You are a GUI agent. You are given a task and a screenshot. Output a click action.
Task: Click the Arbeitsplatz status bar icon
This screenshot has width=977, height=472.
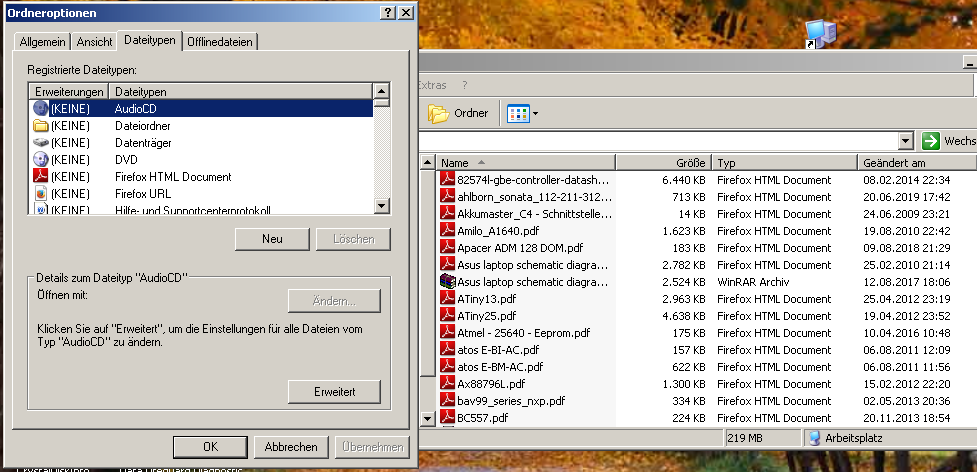pyautogui.click(x=814, y=438)
